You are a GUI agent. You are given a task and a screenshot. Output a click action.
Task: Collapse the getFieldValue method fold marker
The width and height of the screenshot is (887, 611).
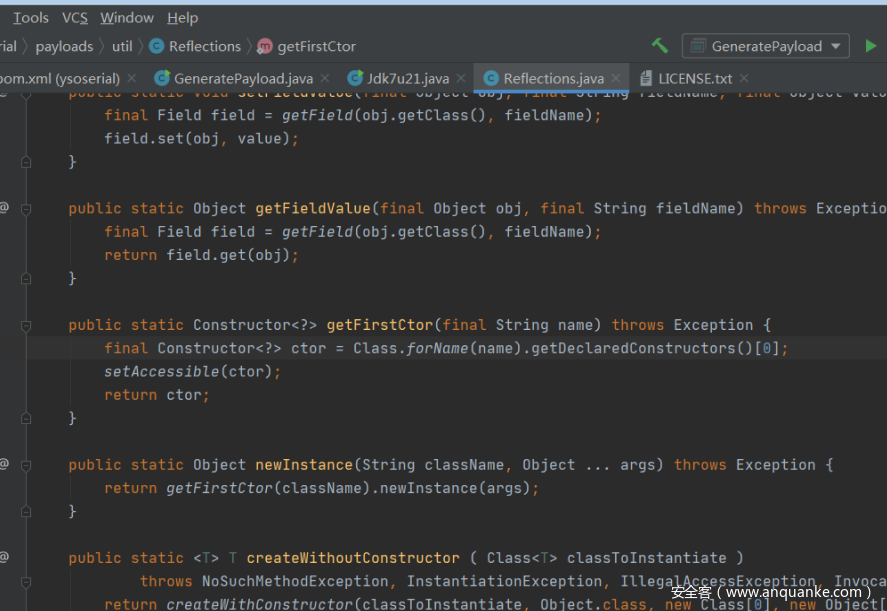(26, 209)
